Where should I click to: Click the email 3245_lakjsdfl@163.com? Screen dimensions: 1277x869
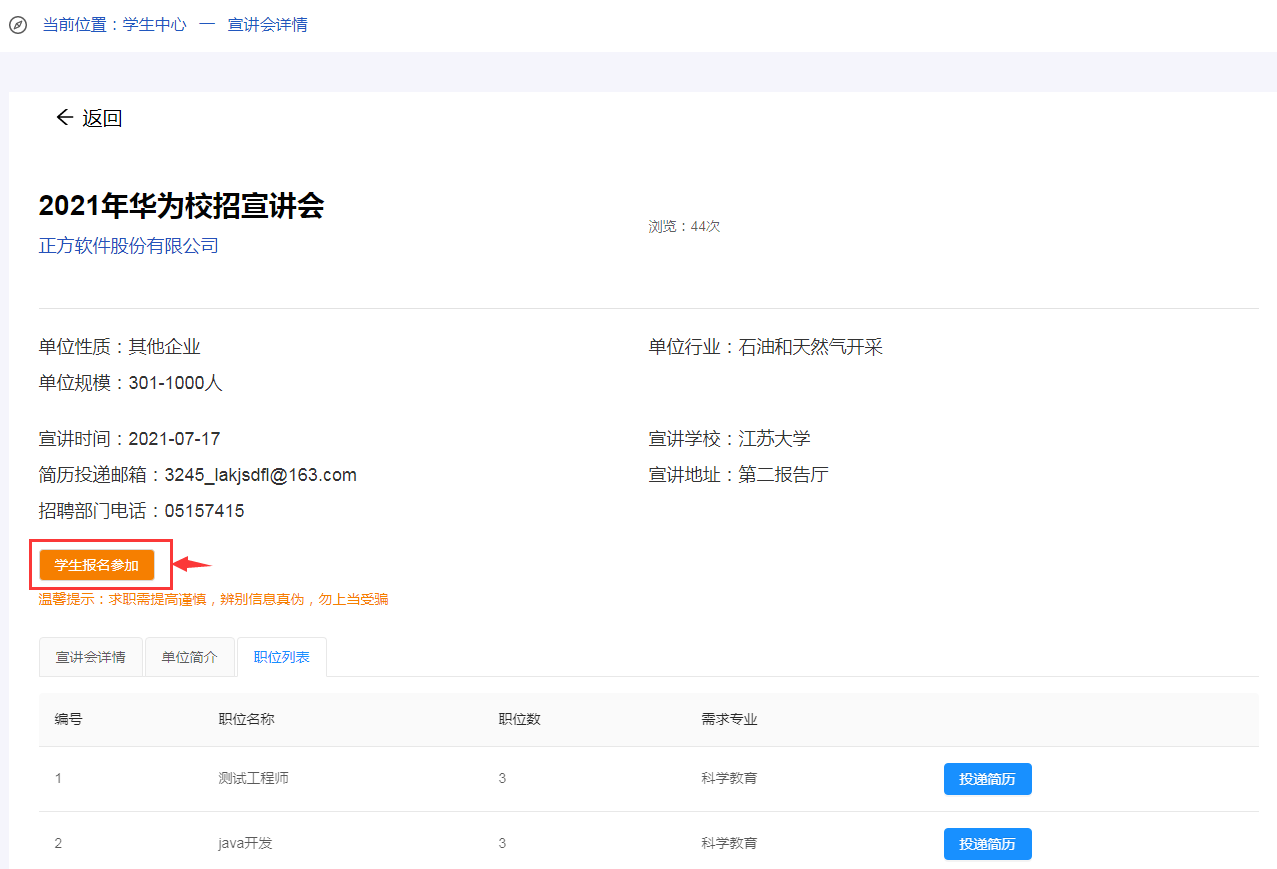coord(261,475)
